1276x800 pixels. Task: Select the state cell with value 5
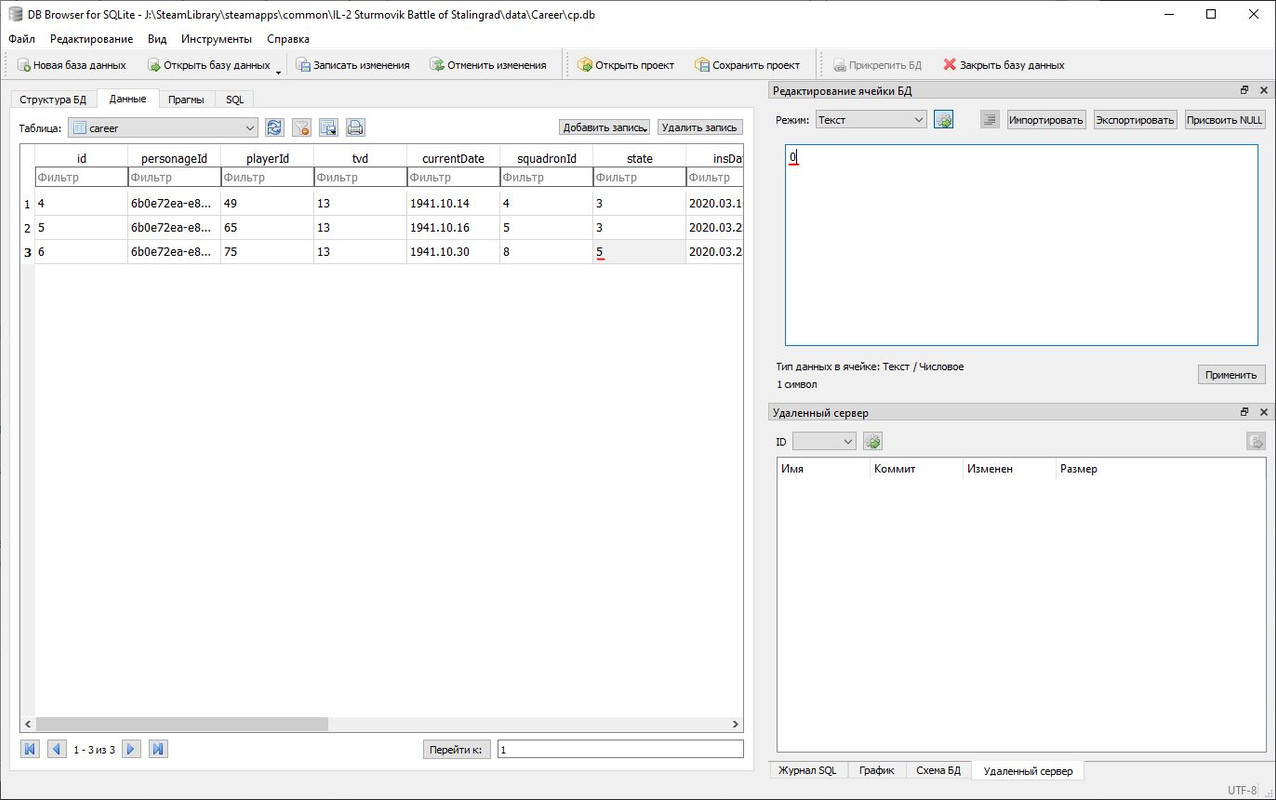(x=639, y=252)
